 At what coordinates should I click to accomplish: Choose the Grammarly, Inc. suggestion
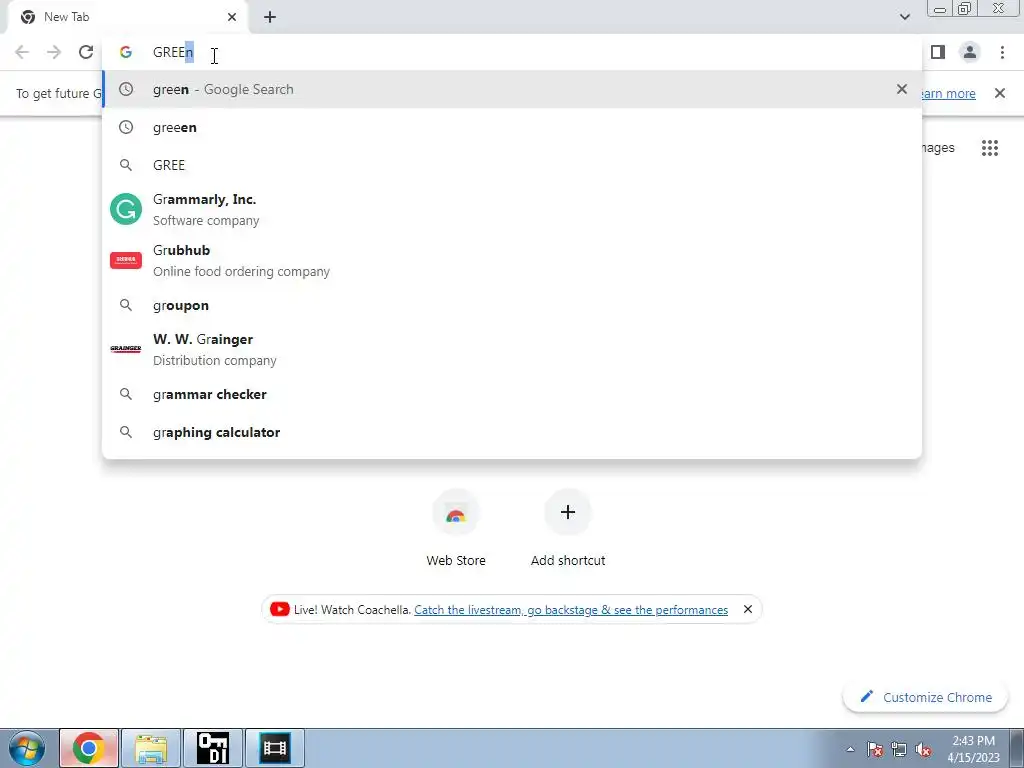click(512, 210)
